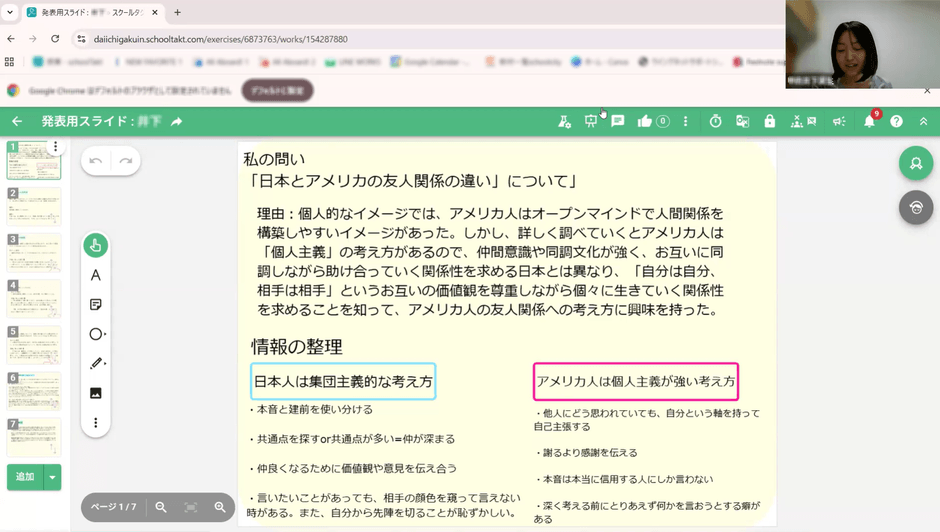Click the green user round button

coord(915,163)
